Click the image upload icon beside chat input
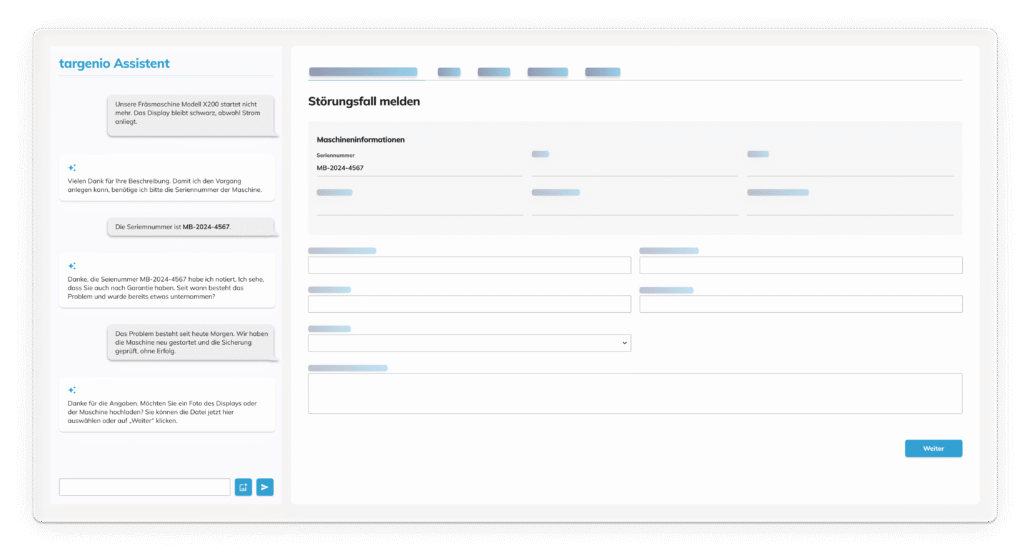The width and height of the screenshot is (1030, 559). click(243, 487)
